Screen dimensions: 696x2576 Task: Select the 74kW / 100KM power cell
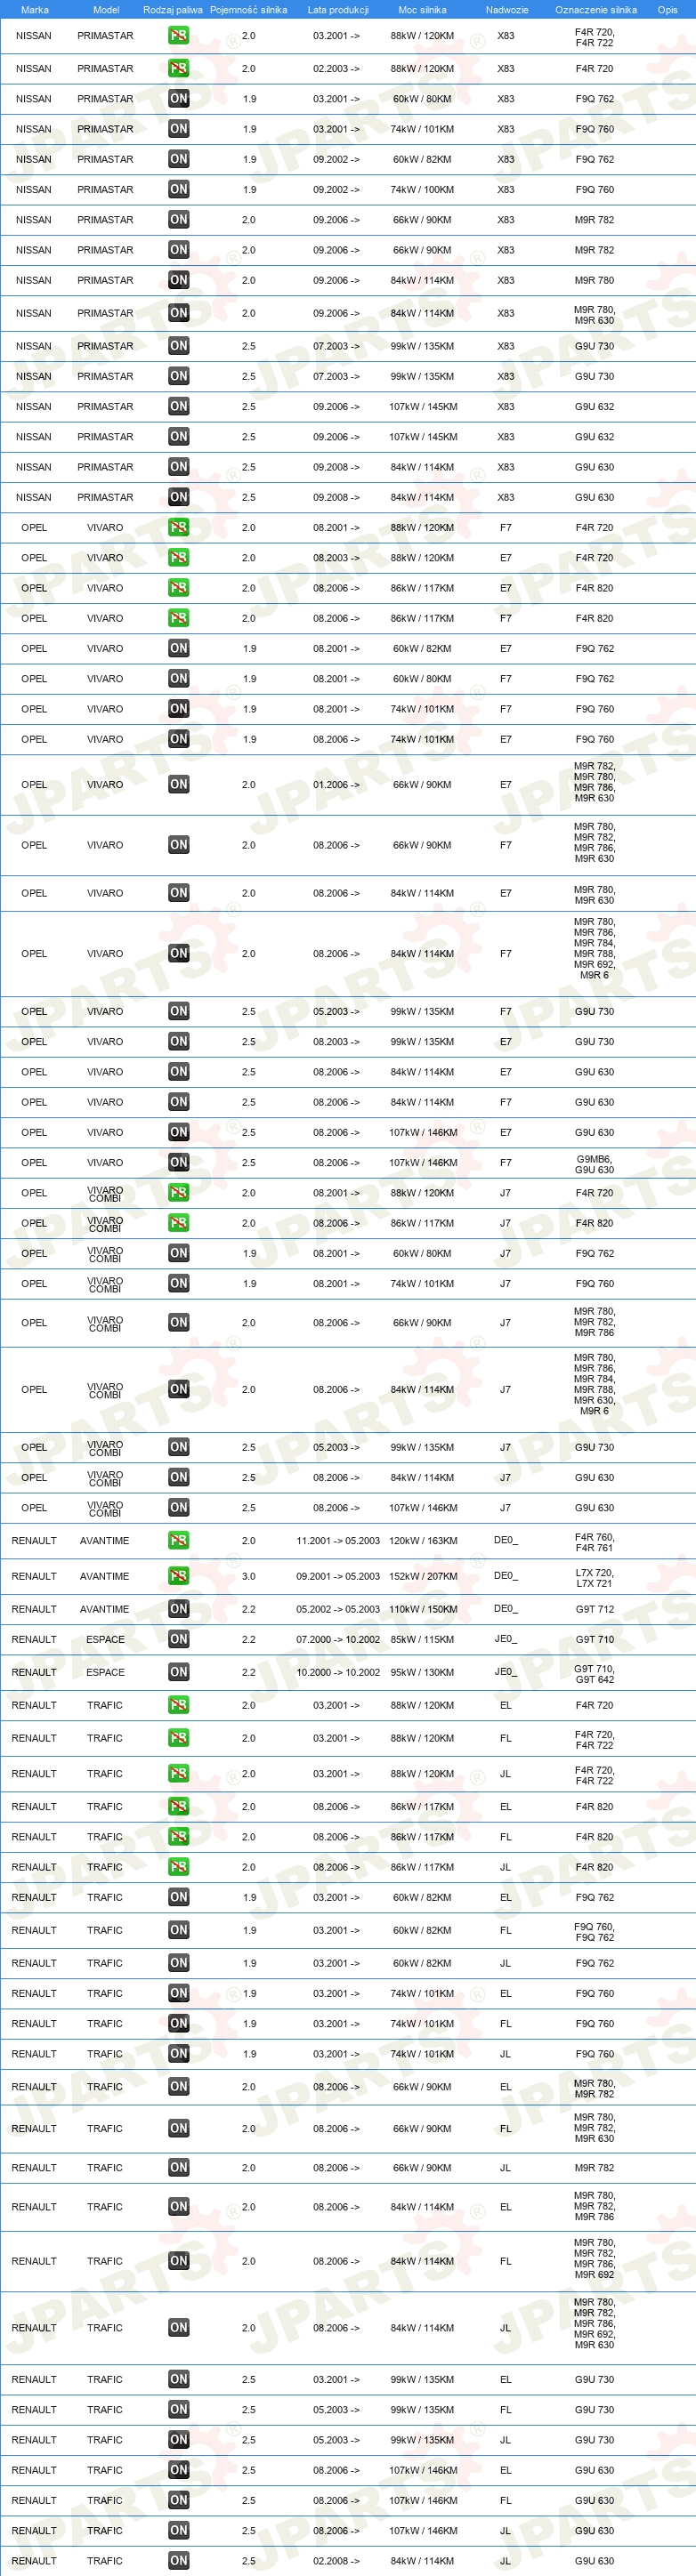(422, 189)
